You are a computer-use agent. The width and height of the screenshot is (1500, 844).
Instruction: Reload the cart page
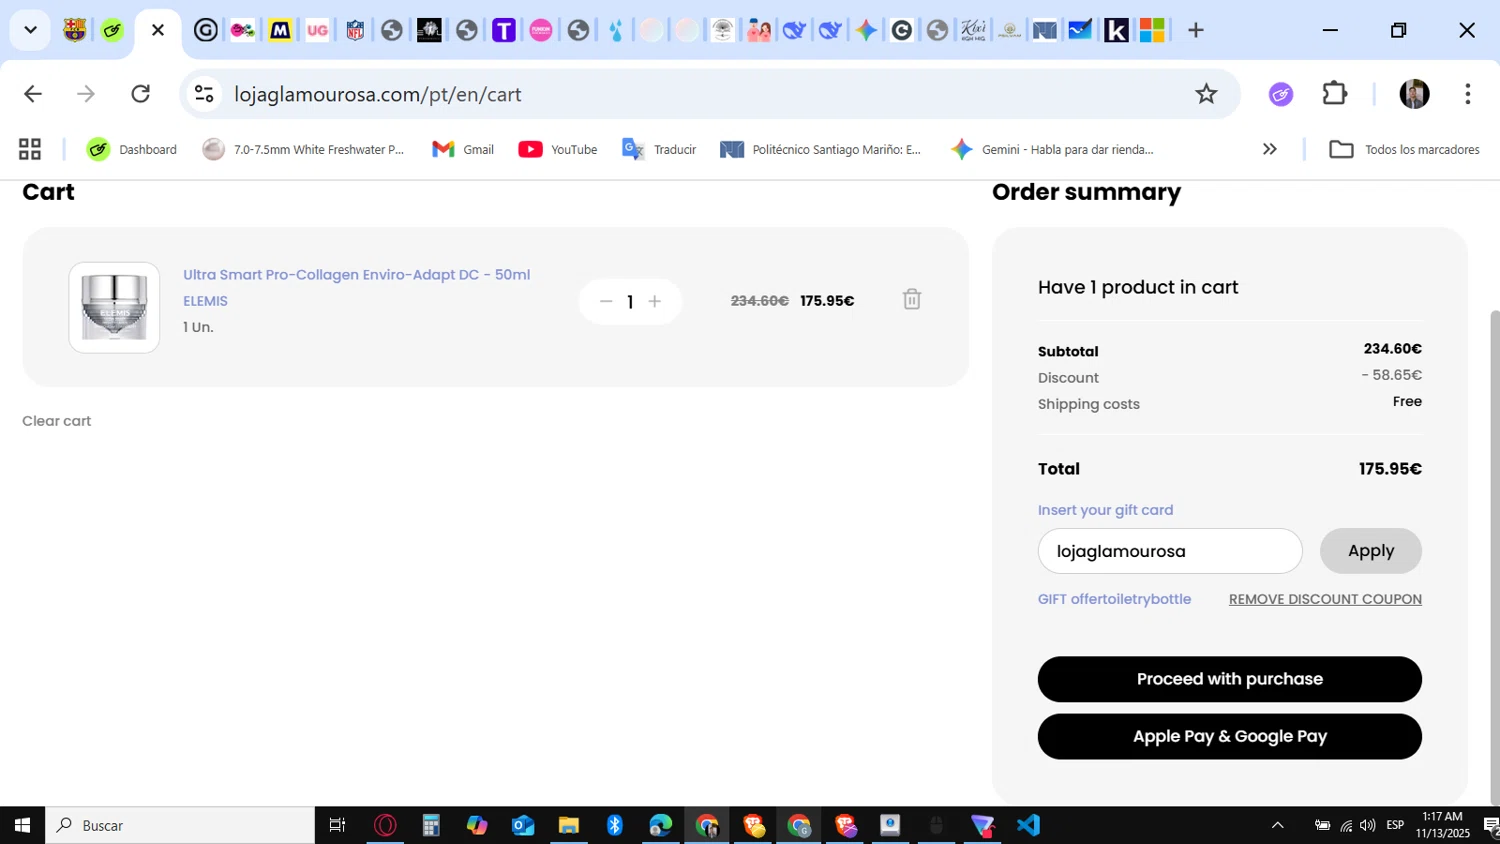click(141, 94)
